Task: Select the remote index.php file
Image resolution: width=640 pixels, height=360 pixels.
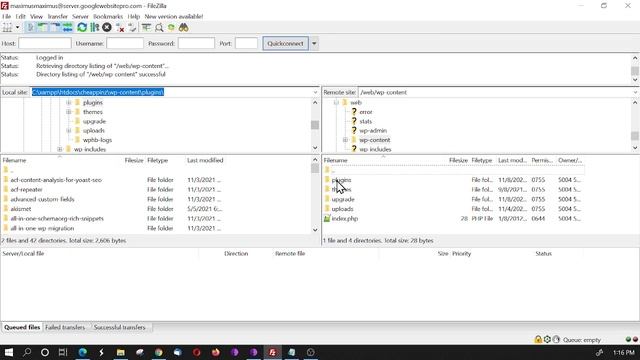Action: pyautogui.click(x=345, y=219)
